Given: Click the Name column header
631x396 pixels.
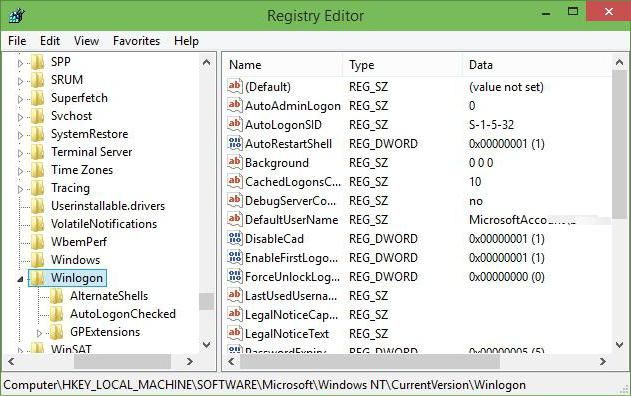Looking at the screenshot, I should (x=283, y=65).
